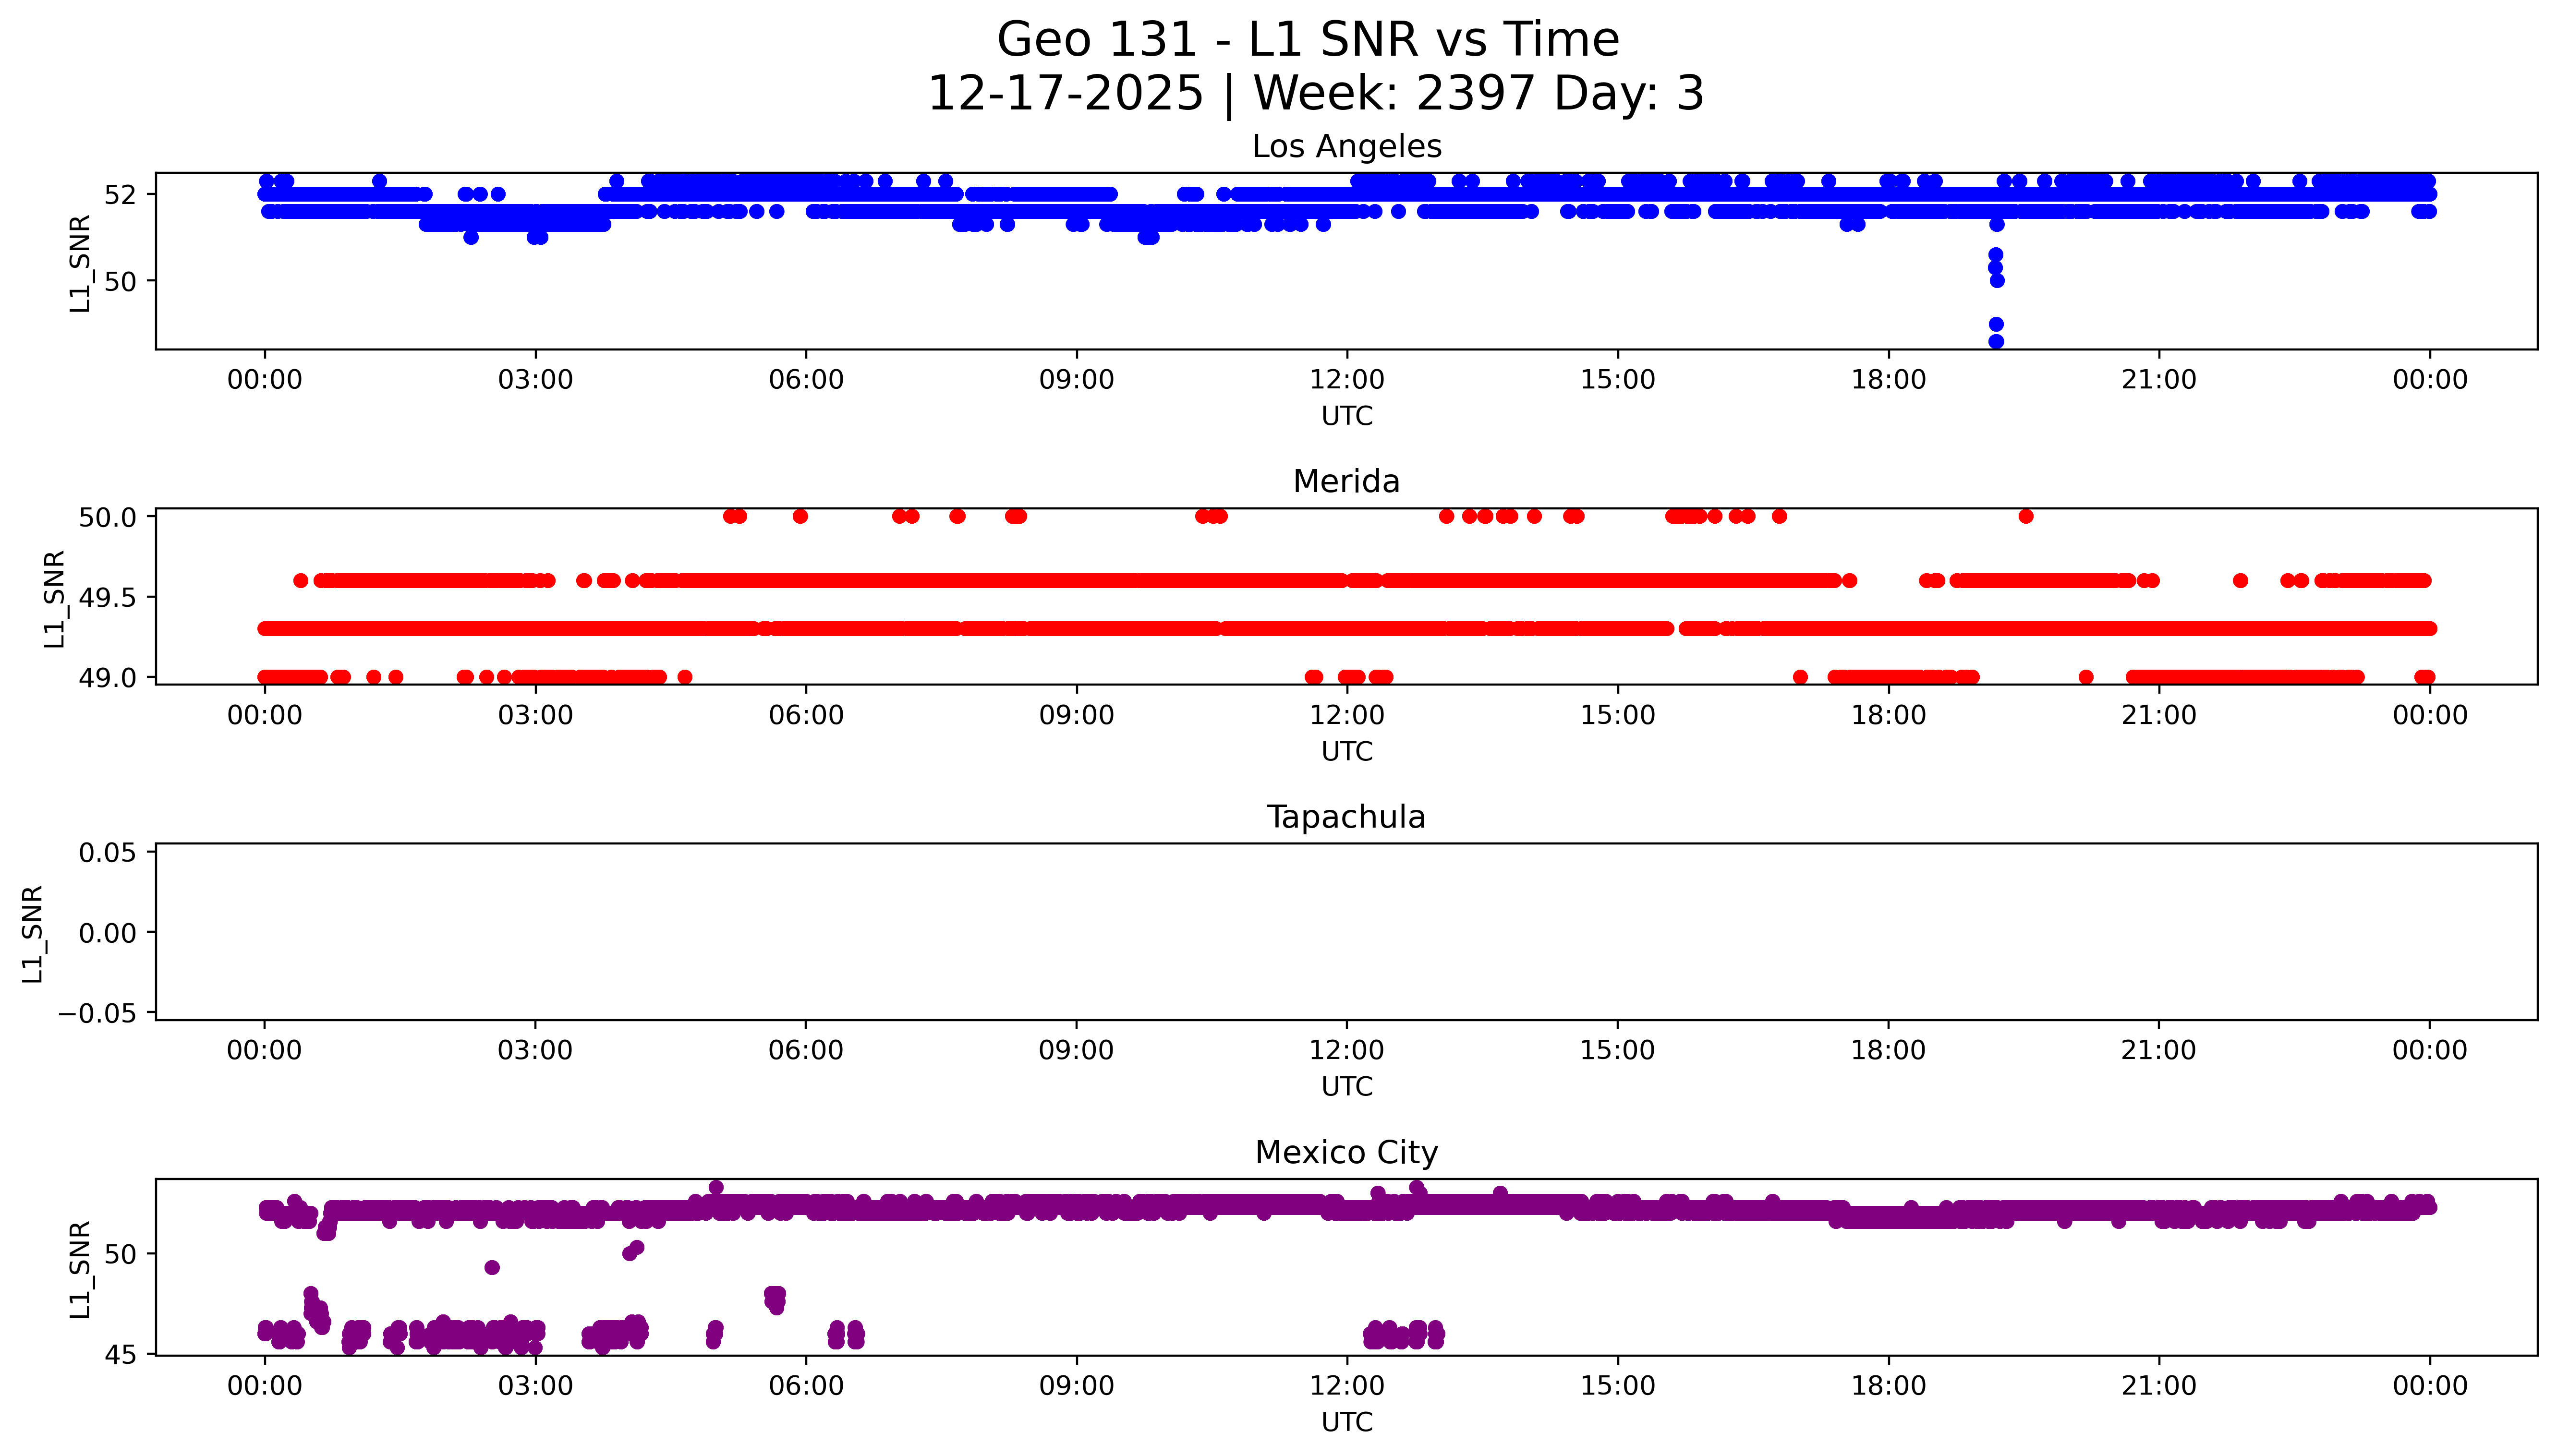
Task: Click the center of the empty Tapachula plot area
Action: tap(1346, 932)
